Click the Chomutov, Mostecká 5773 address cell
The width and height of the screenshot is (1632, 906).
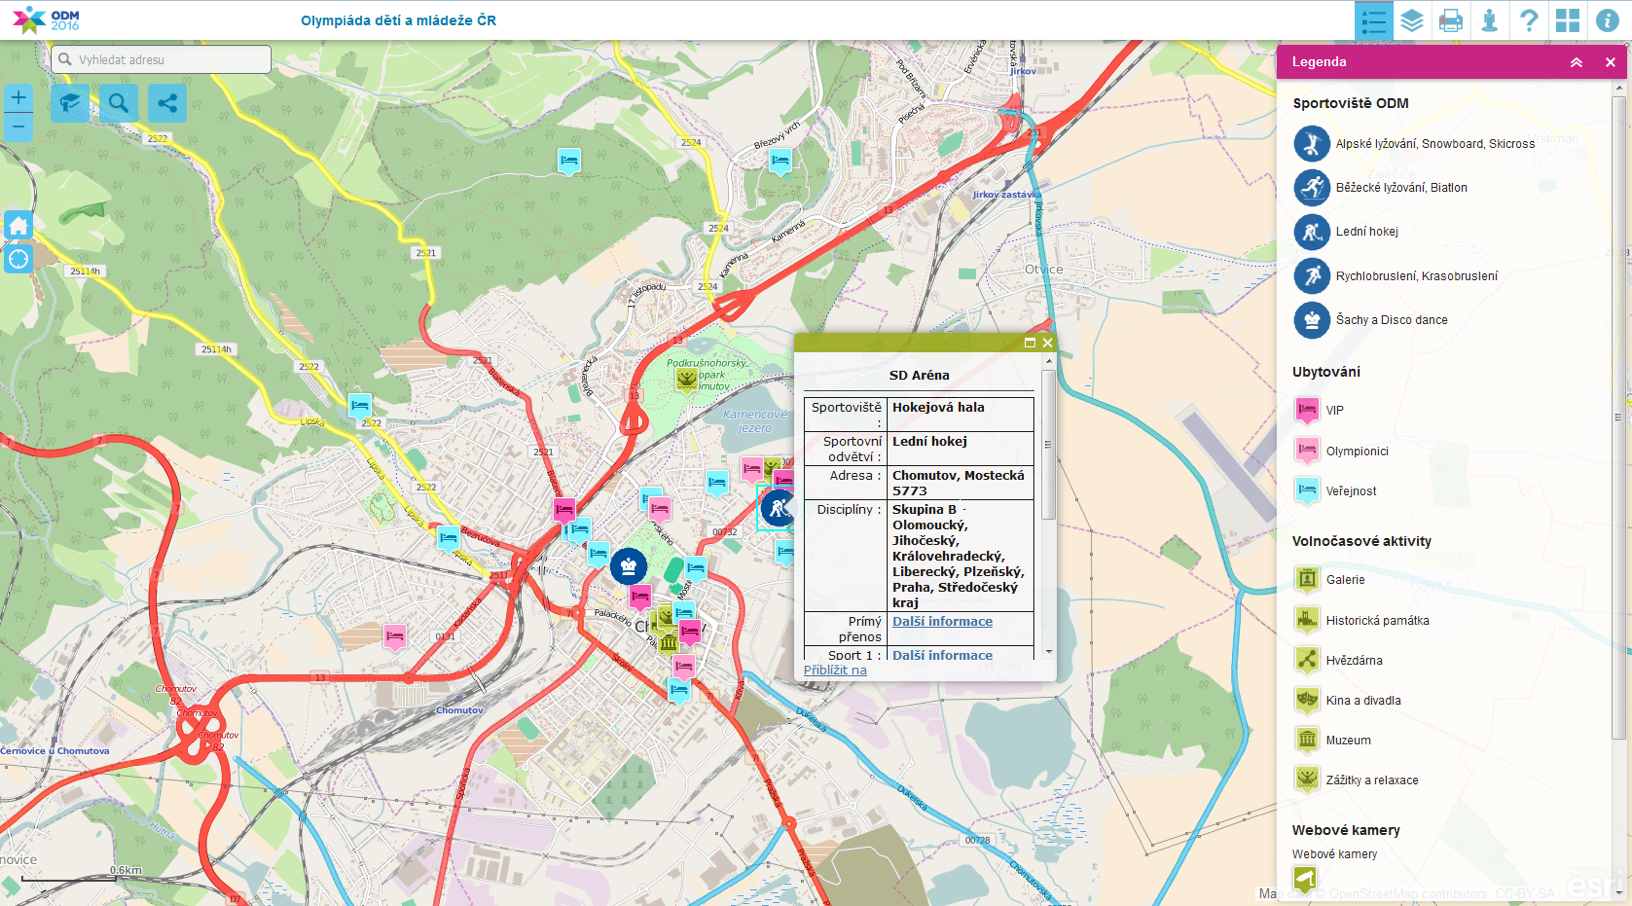pyautogui.click(x=960, y=483)
